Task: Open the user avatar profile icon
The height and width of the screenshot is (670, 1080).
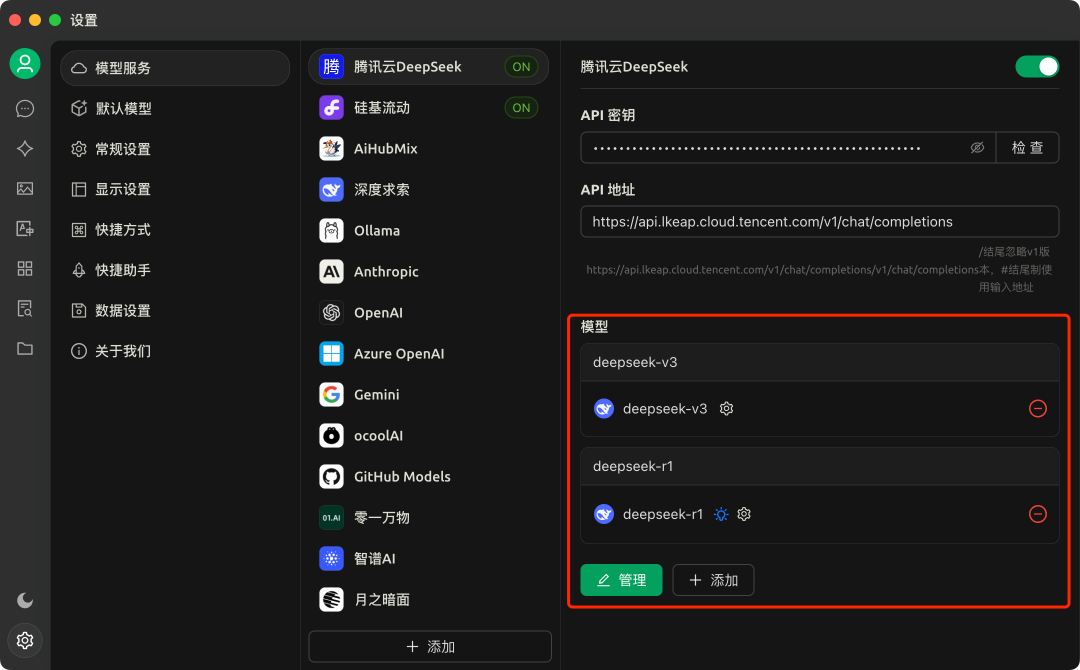Action: point(25,64)
